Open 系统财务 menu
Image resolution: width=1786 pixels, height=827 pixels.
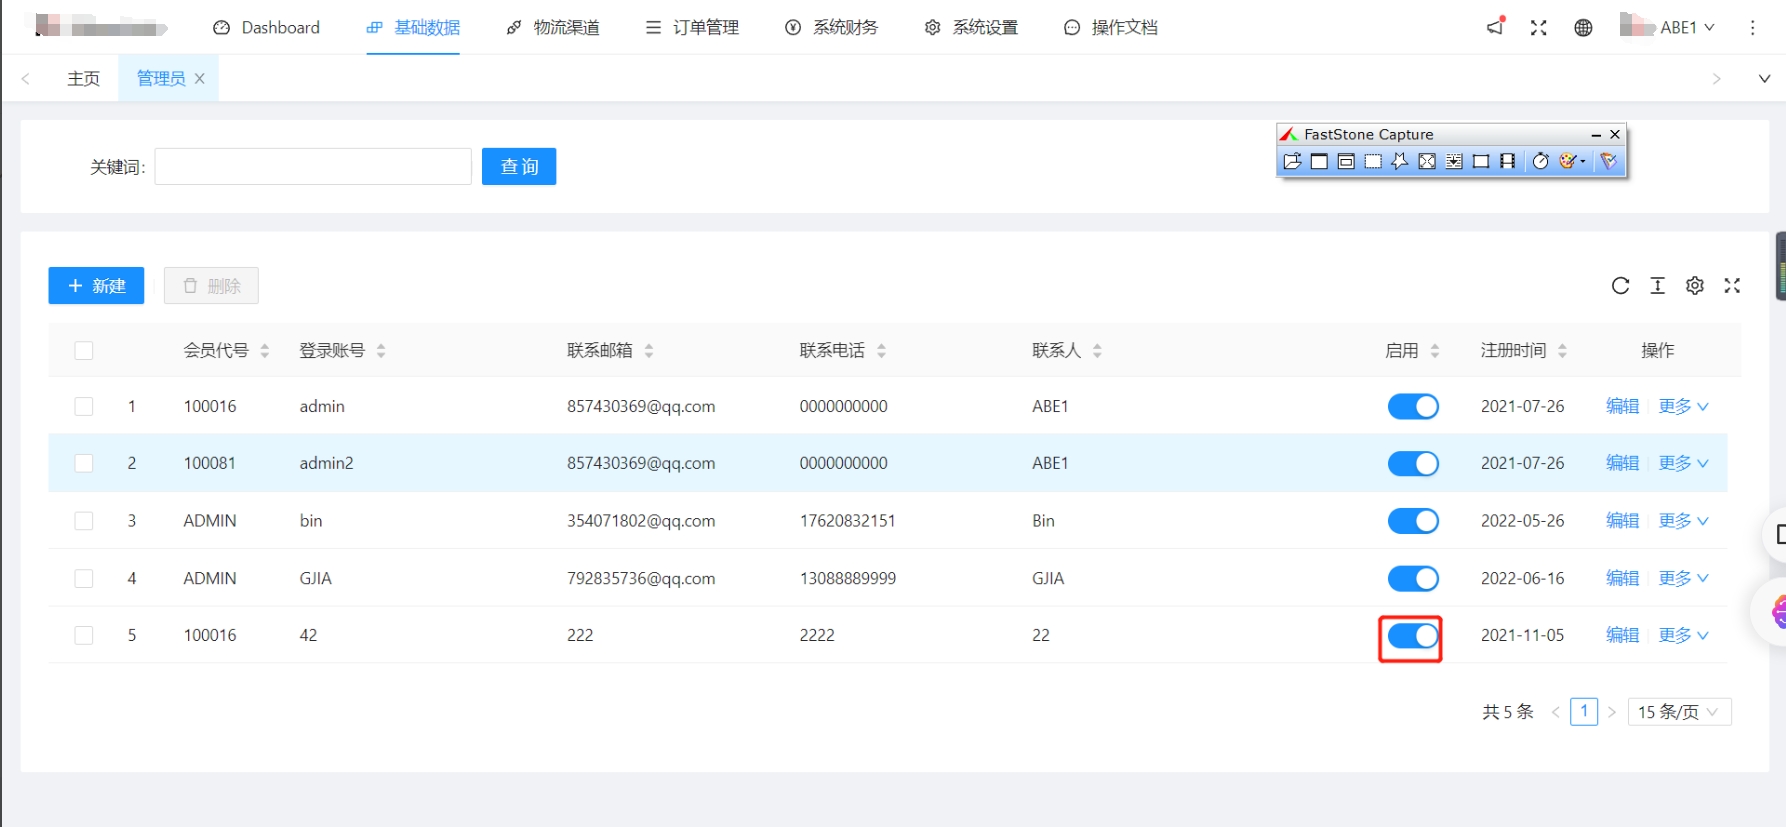pos(832,28)
